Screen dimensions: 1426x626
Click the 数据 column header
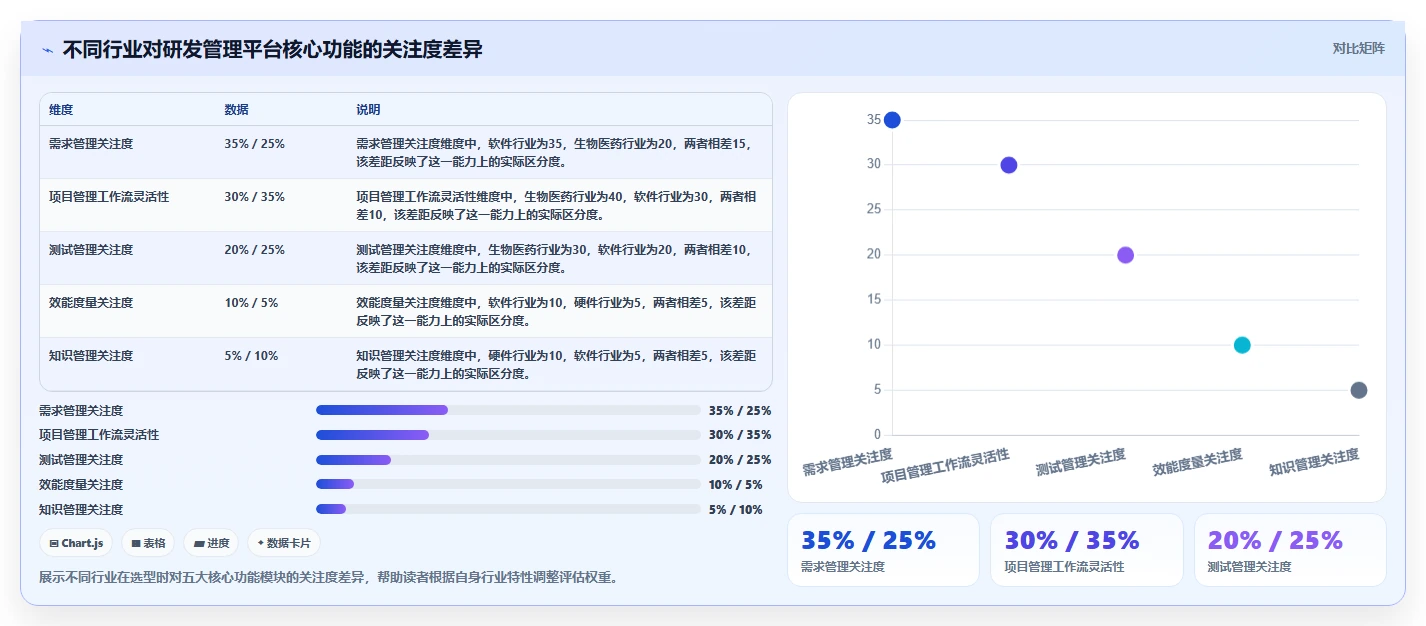click(x=237, y=110)
